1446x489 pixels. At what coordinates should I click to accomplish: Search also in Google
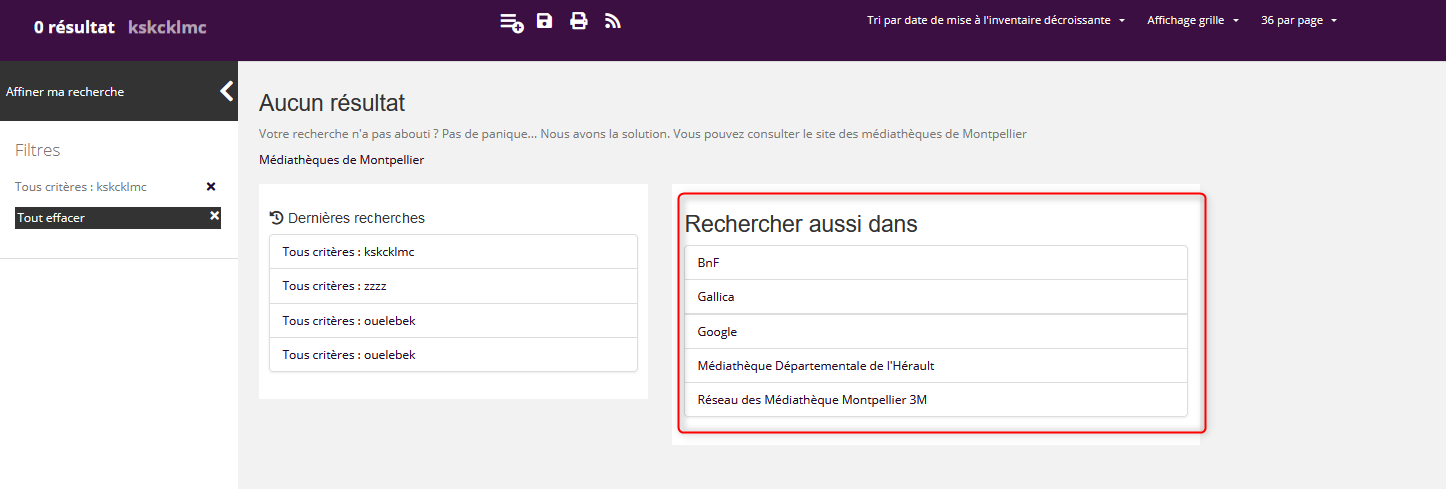(x=935, y=332)
